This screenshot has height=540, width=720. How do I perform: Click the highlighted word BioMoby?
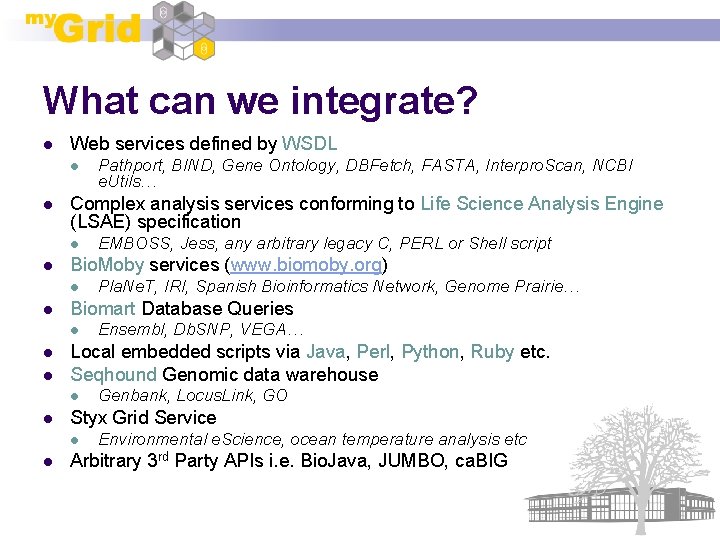pyautogui.click(x=107, y=265)
